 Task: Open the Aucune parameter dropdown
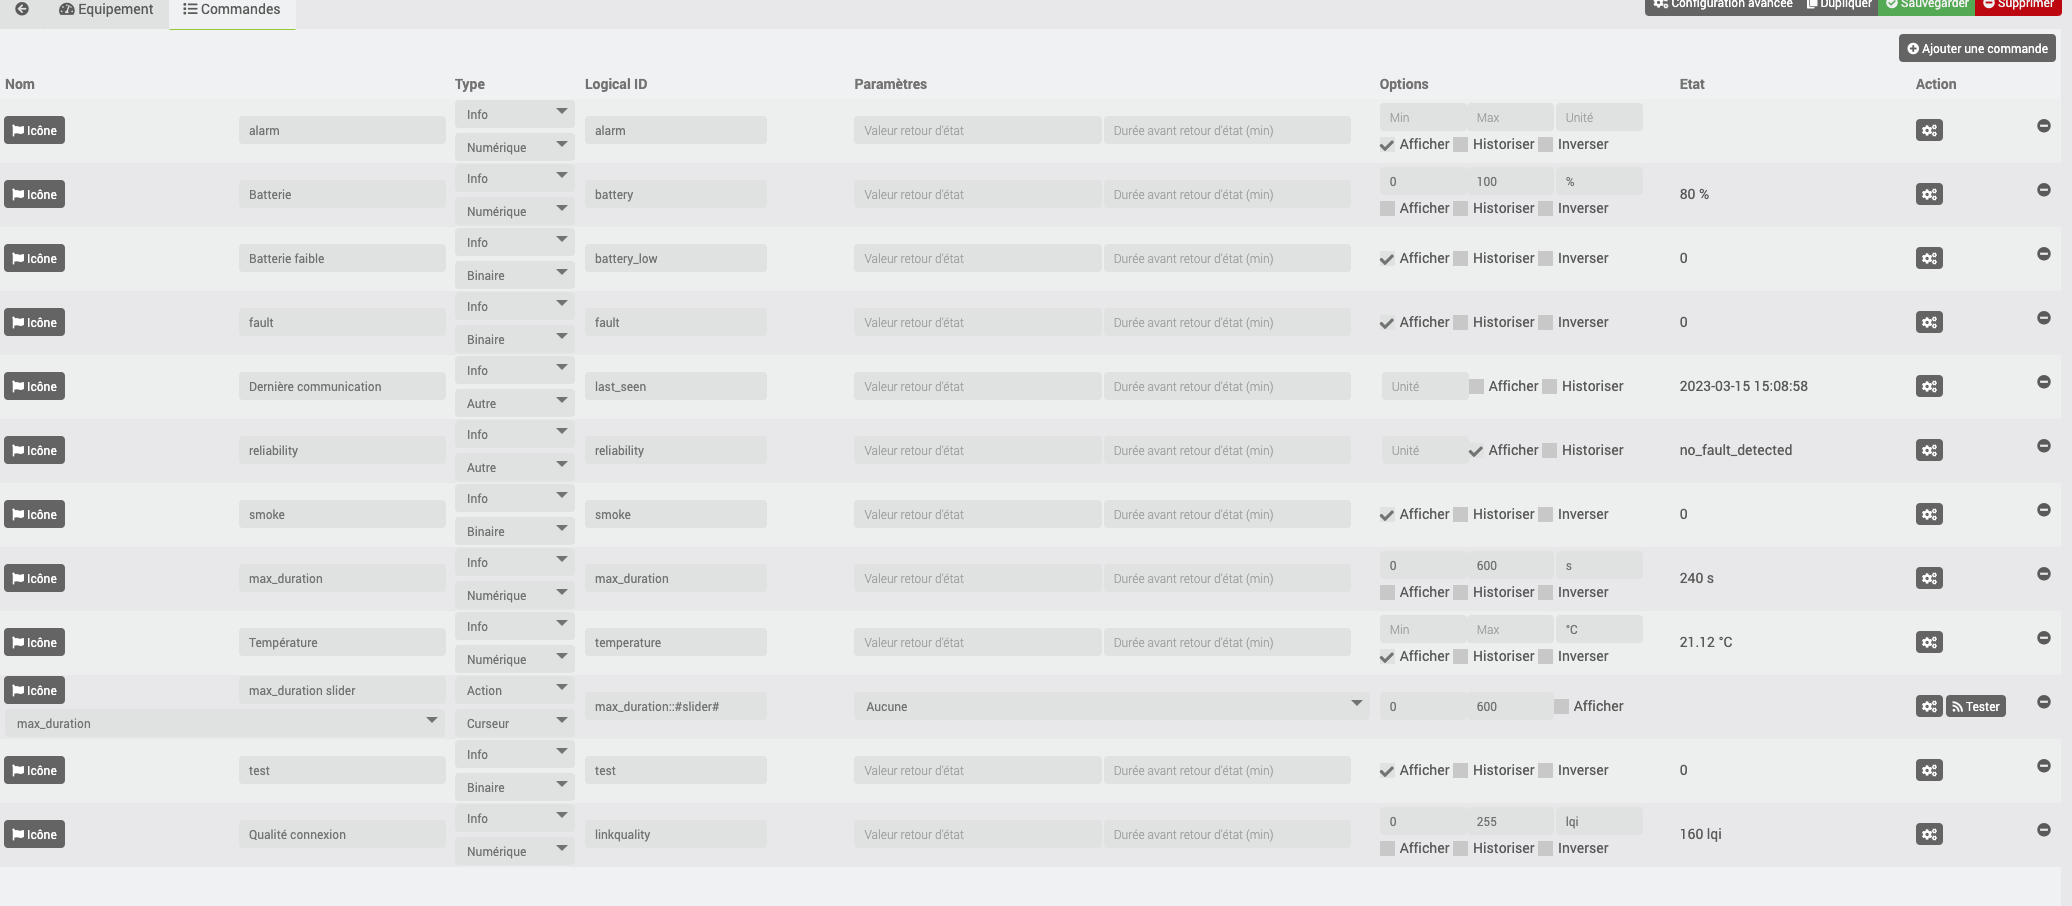click(1110, 706)
